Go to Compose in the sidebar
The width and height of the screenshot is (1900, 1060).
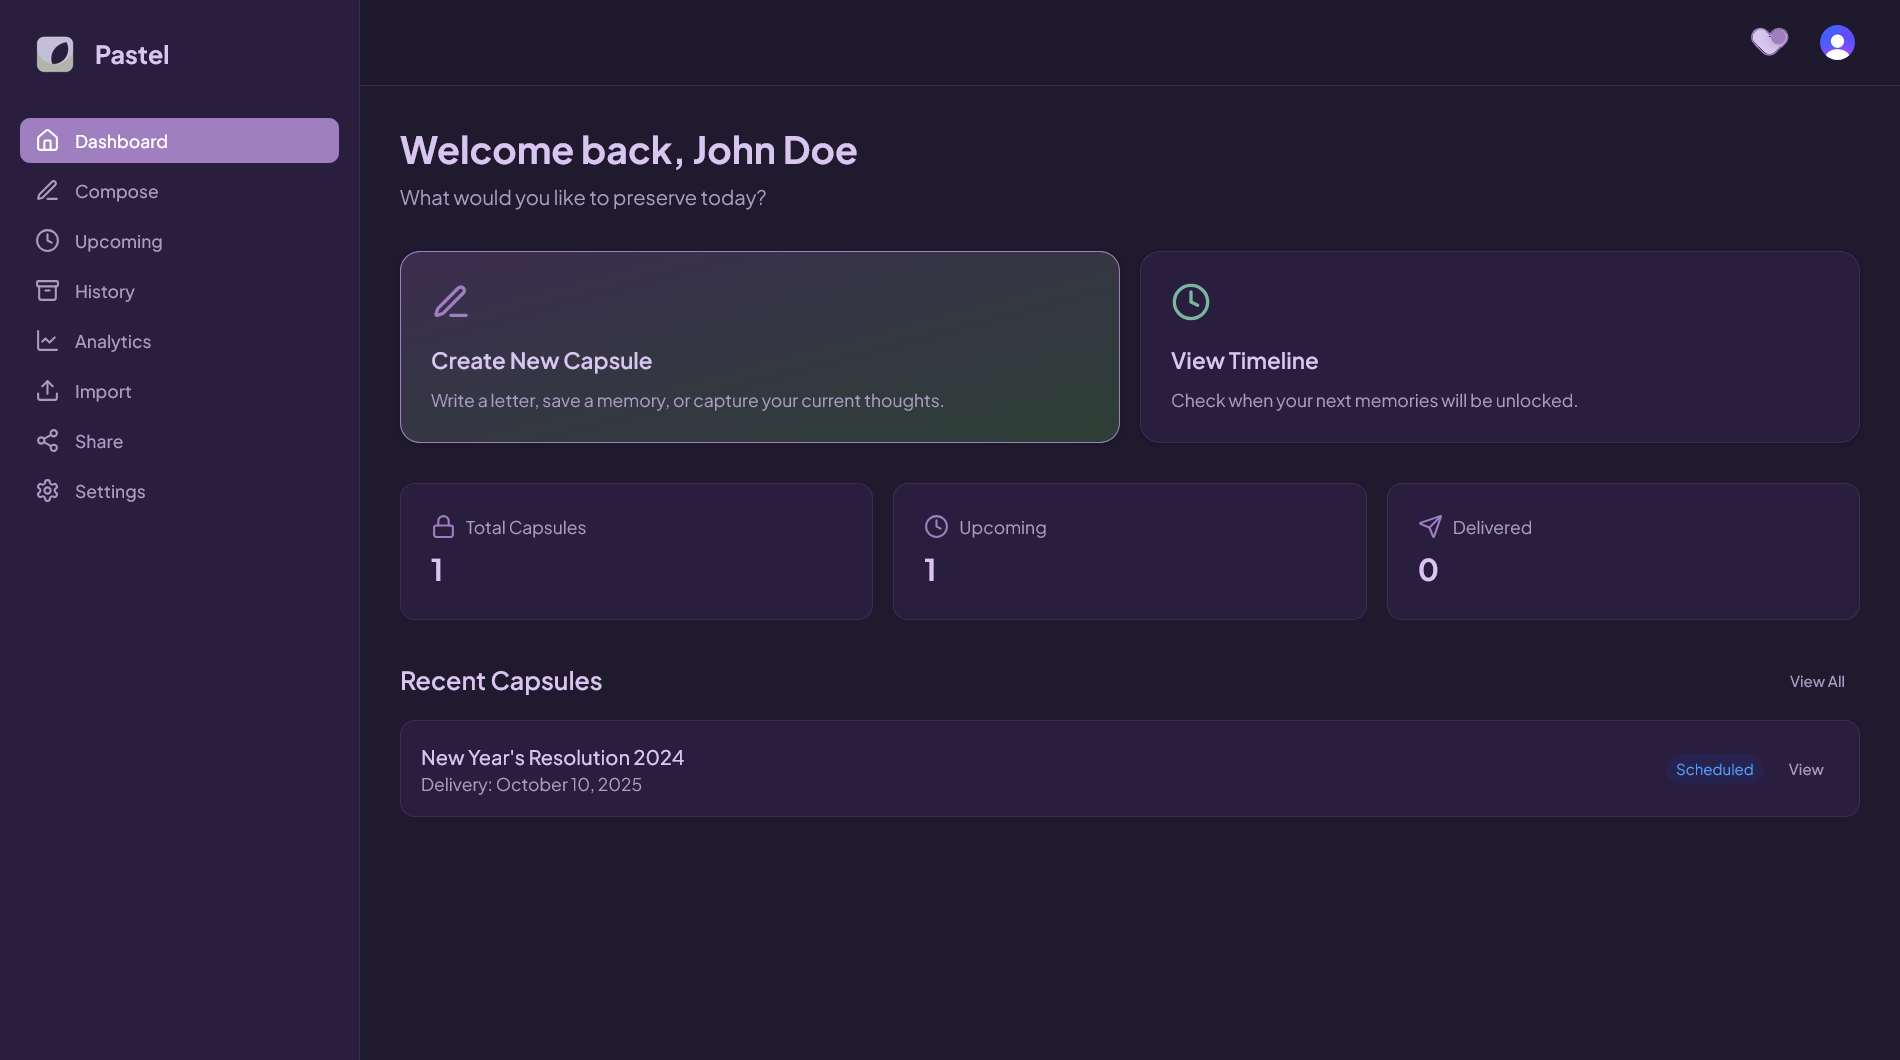coord(116,191)
